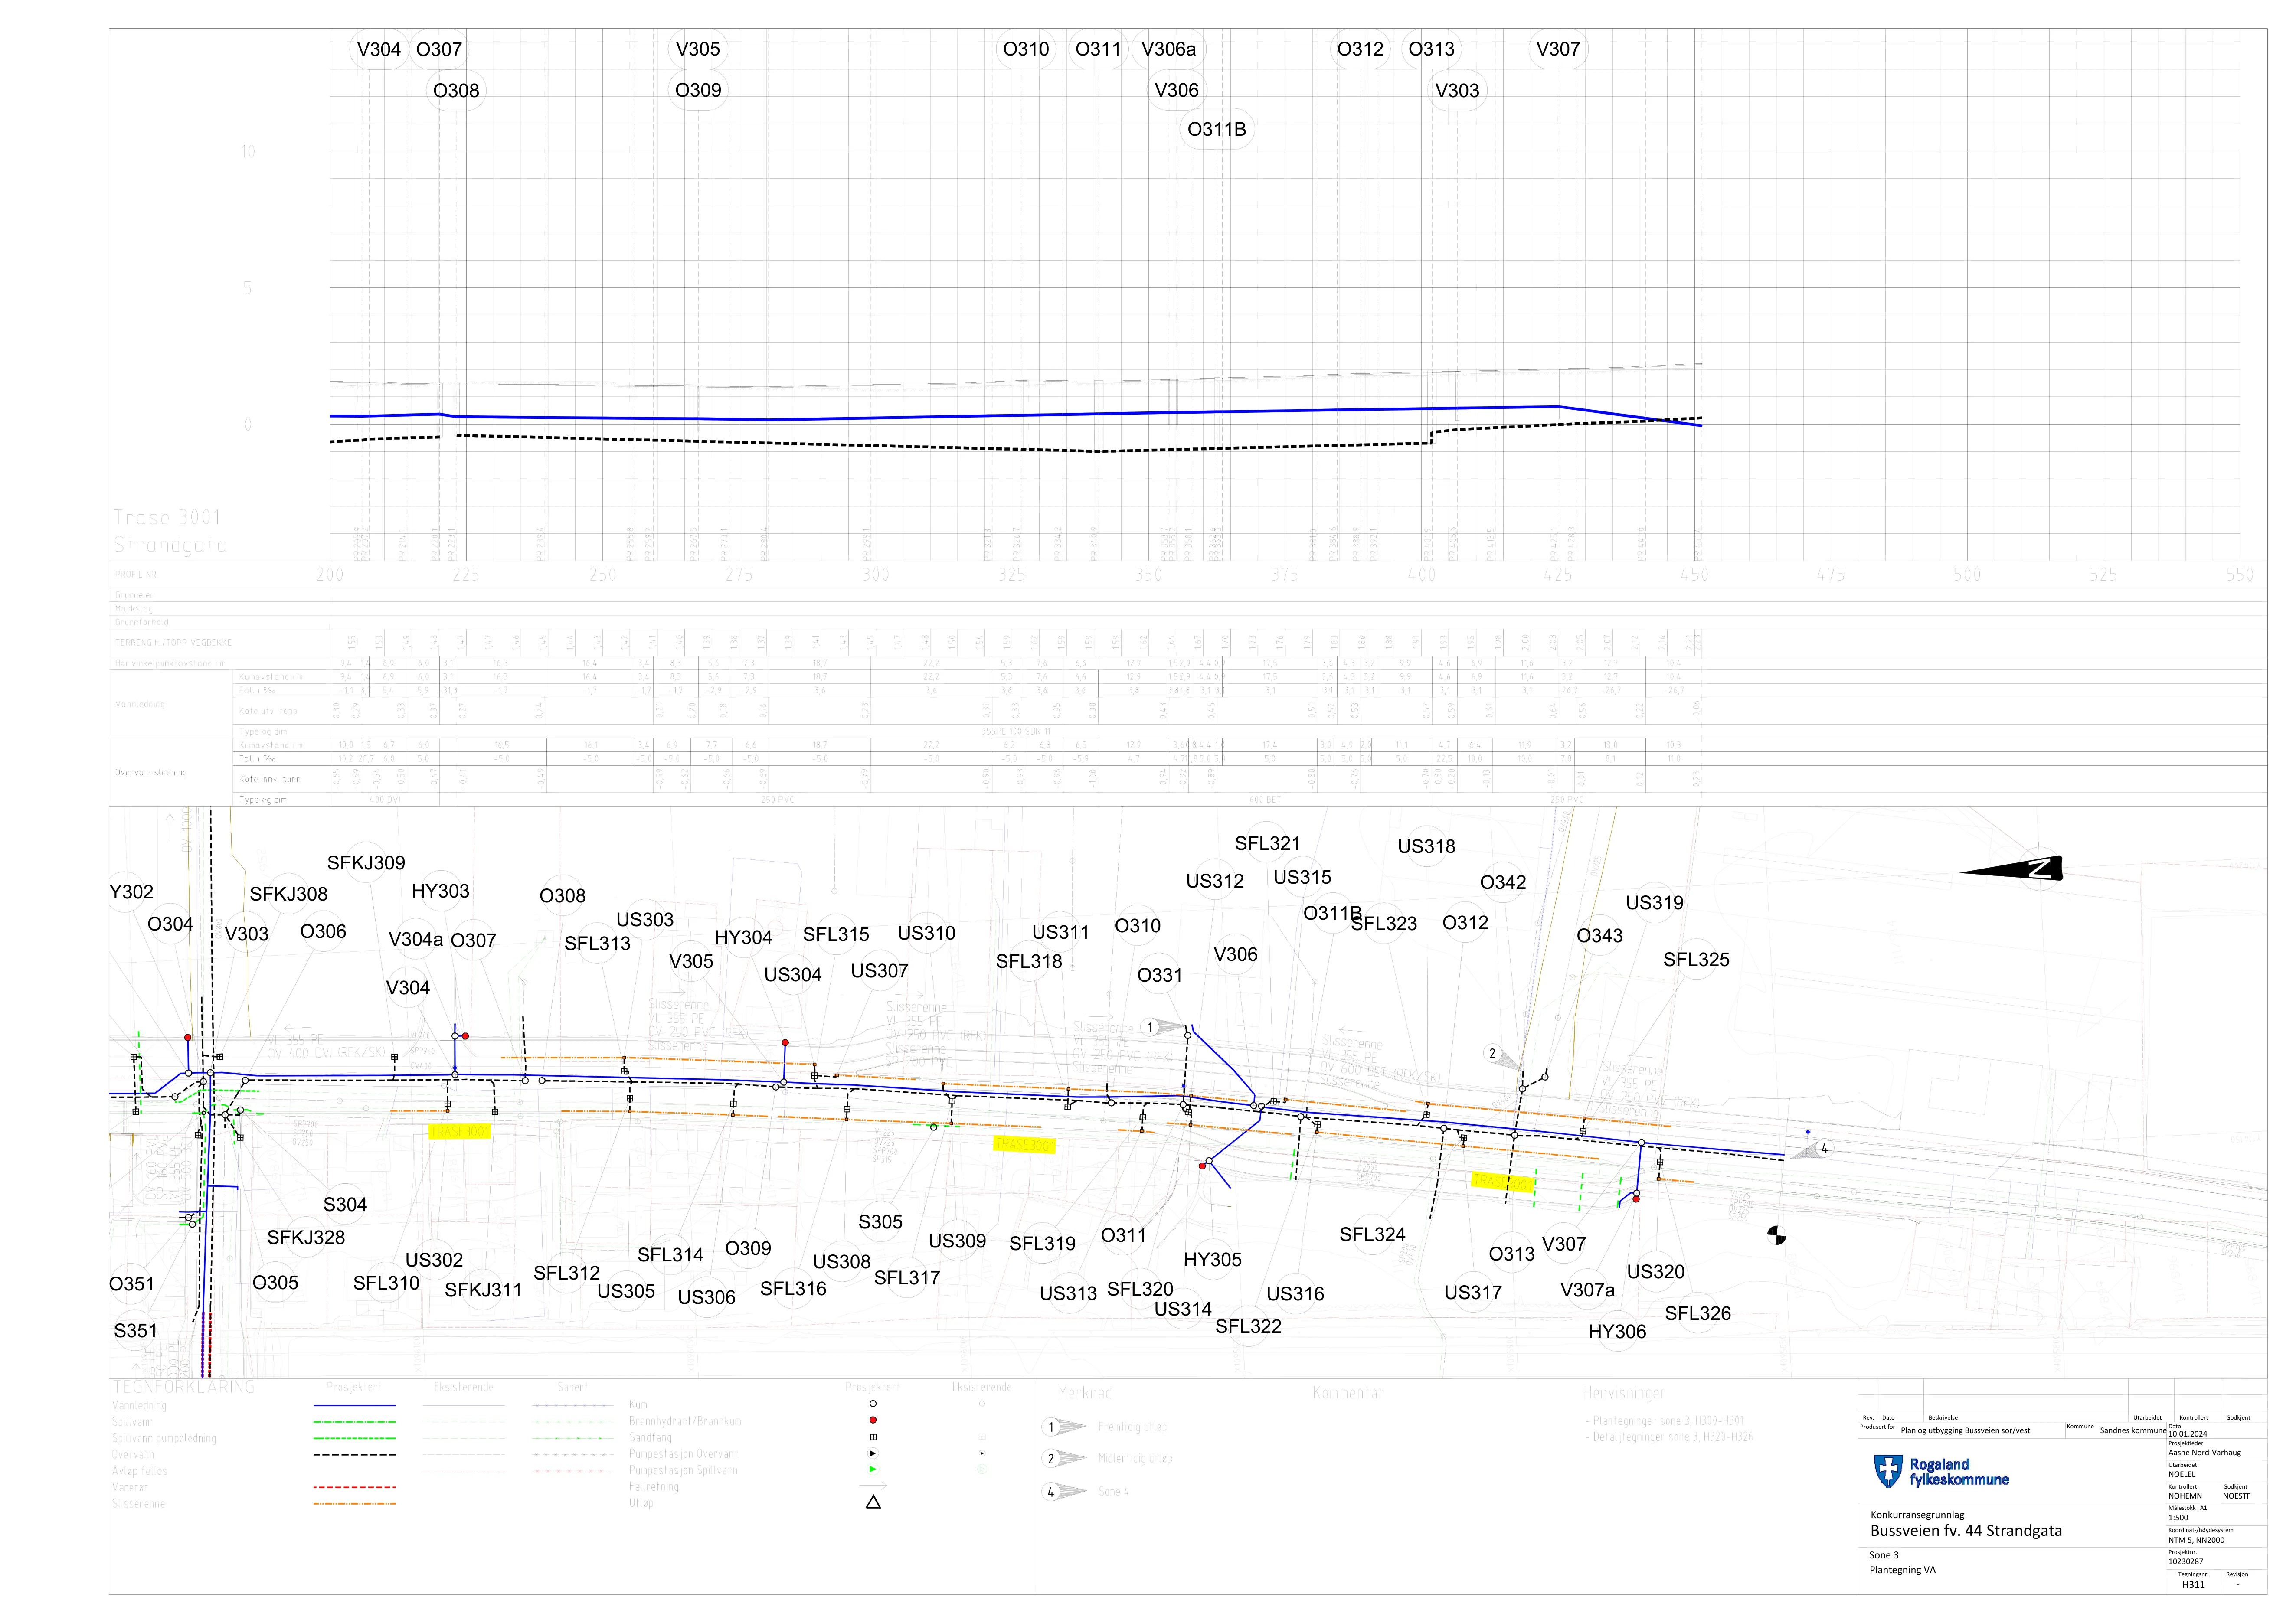This screenshot has height=1623, width=2296.
Task: Select the SFL325 label
Action: coord(1696,960)
